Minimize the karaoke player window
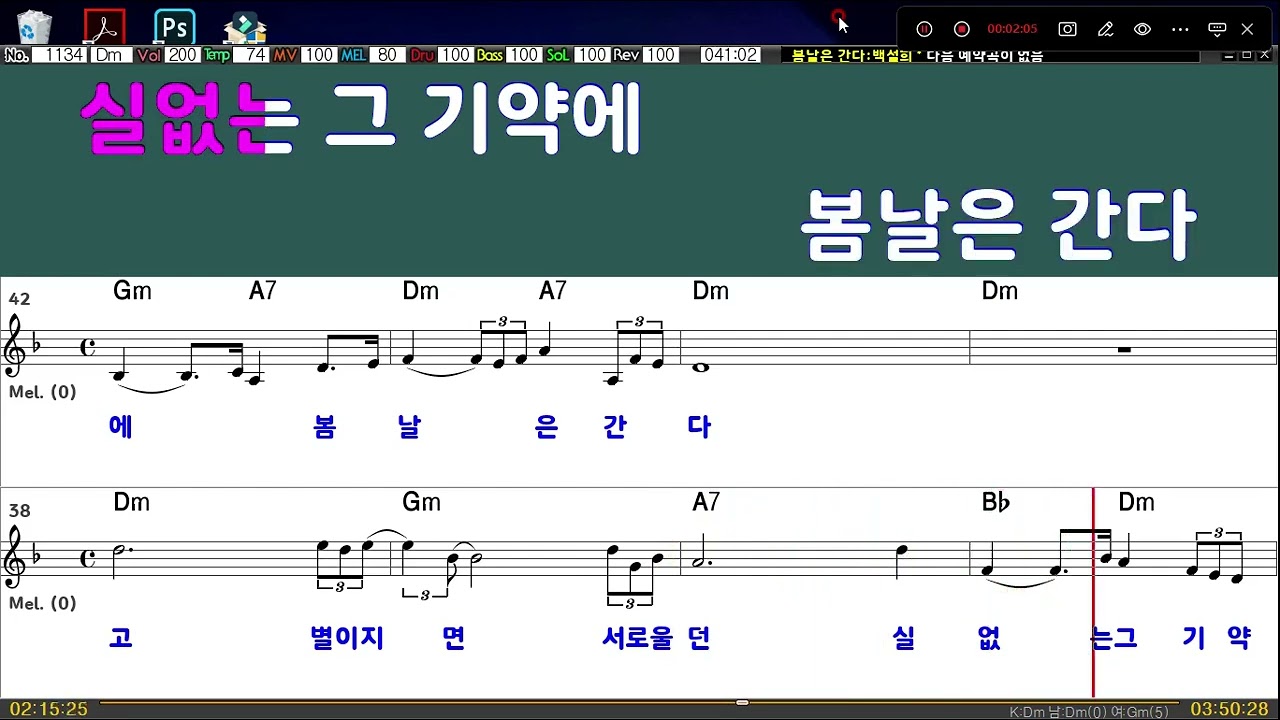 (x=1227, y=55)
